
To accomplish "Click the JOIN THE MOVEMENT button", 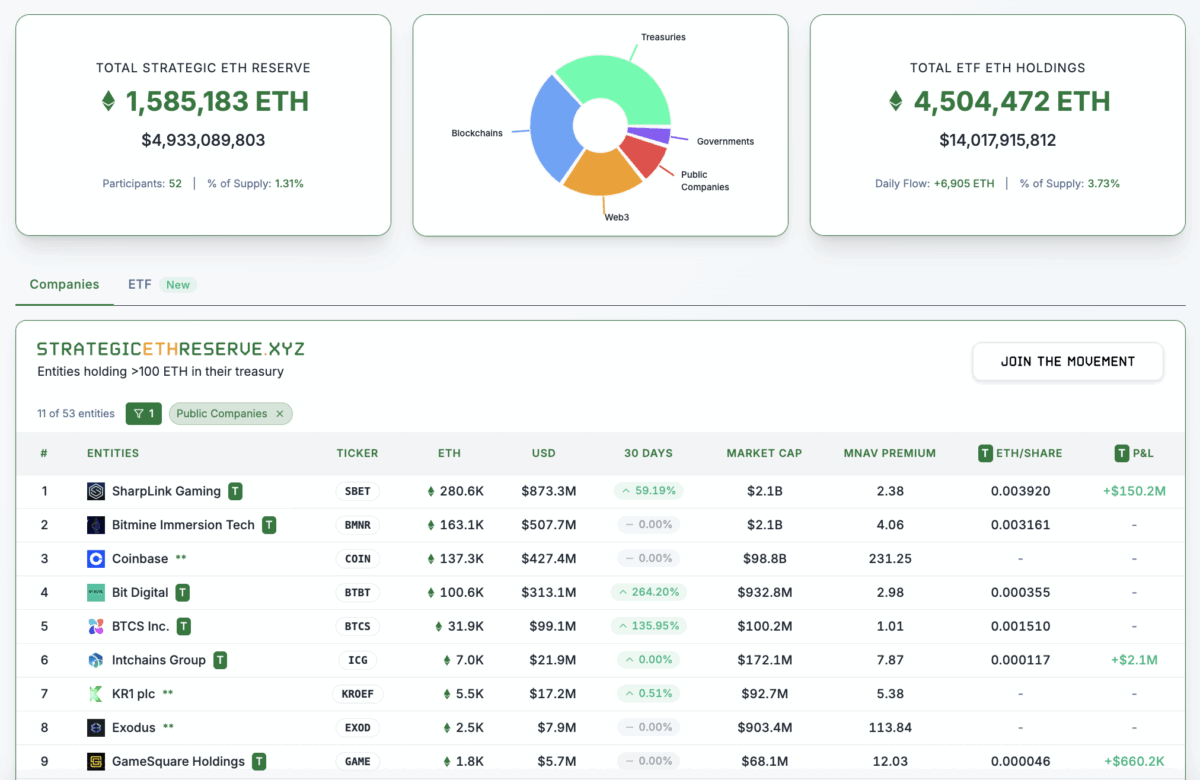I will point(1068,361).
